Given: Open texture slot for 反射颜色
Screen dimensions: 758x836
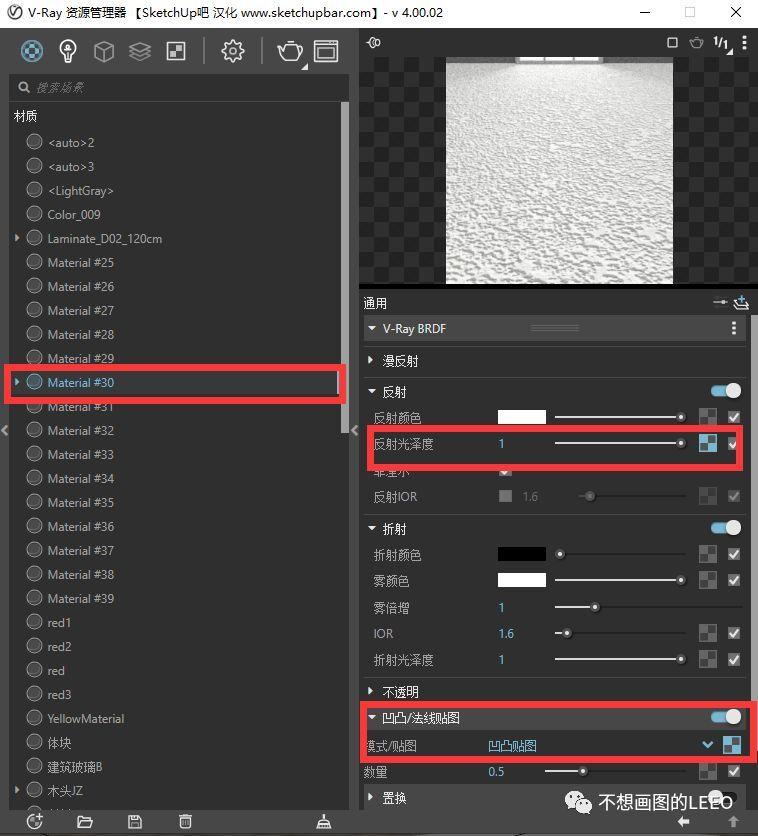Looking at the screenshot, I should pyautogui.click(x=708, y=417).
